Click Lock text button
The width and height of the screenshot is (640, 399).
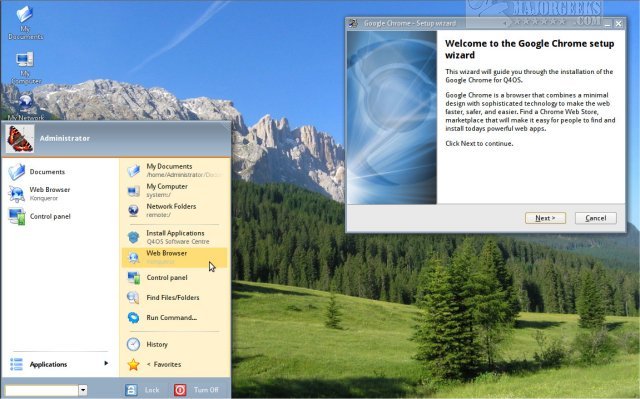(152, 390)
